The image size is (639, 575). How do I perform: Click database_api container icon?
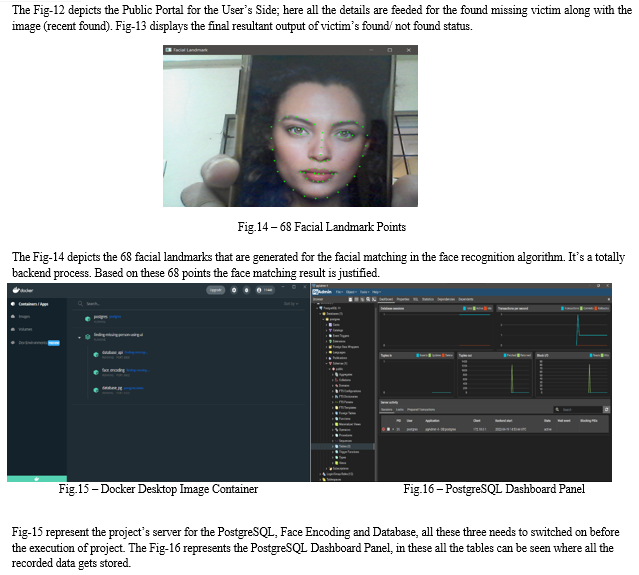pyautogui.click(x=96, y=355)
